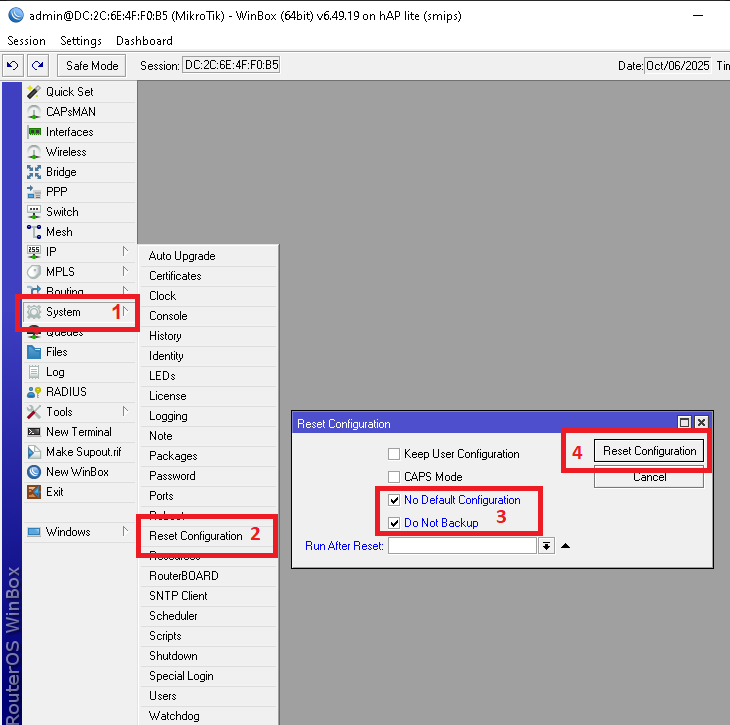Click the Safe Mode button
This screenshot has width=730, height=725.
click(92, 65)
